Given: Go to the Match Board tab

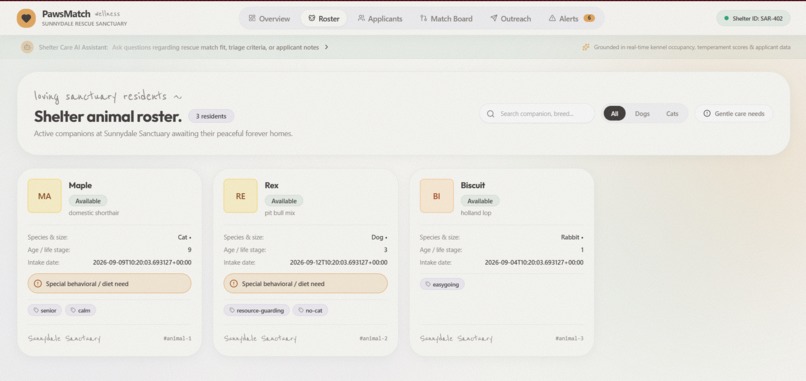Looking at the screenshot, I should pos(446,19).
